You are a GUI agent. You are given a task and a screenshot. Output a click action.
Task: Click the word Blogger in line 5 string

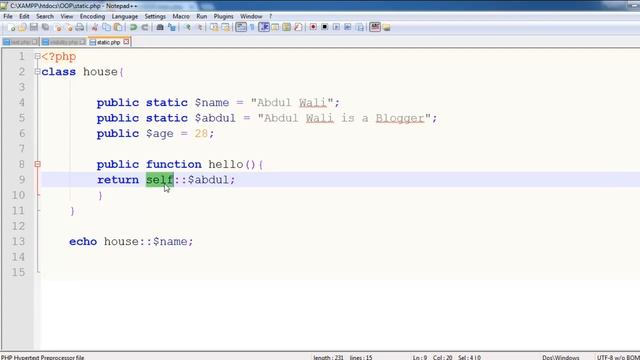coord(400,118)
